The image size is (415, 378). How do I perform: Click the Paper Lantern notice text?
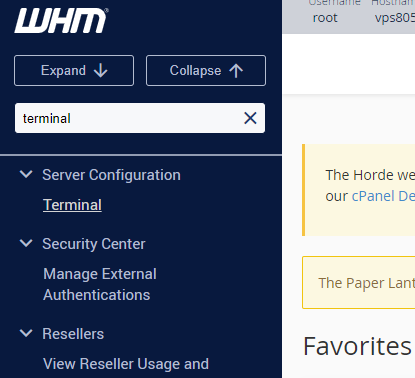[367, 283]
